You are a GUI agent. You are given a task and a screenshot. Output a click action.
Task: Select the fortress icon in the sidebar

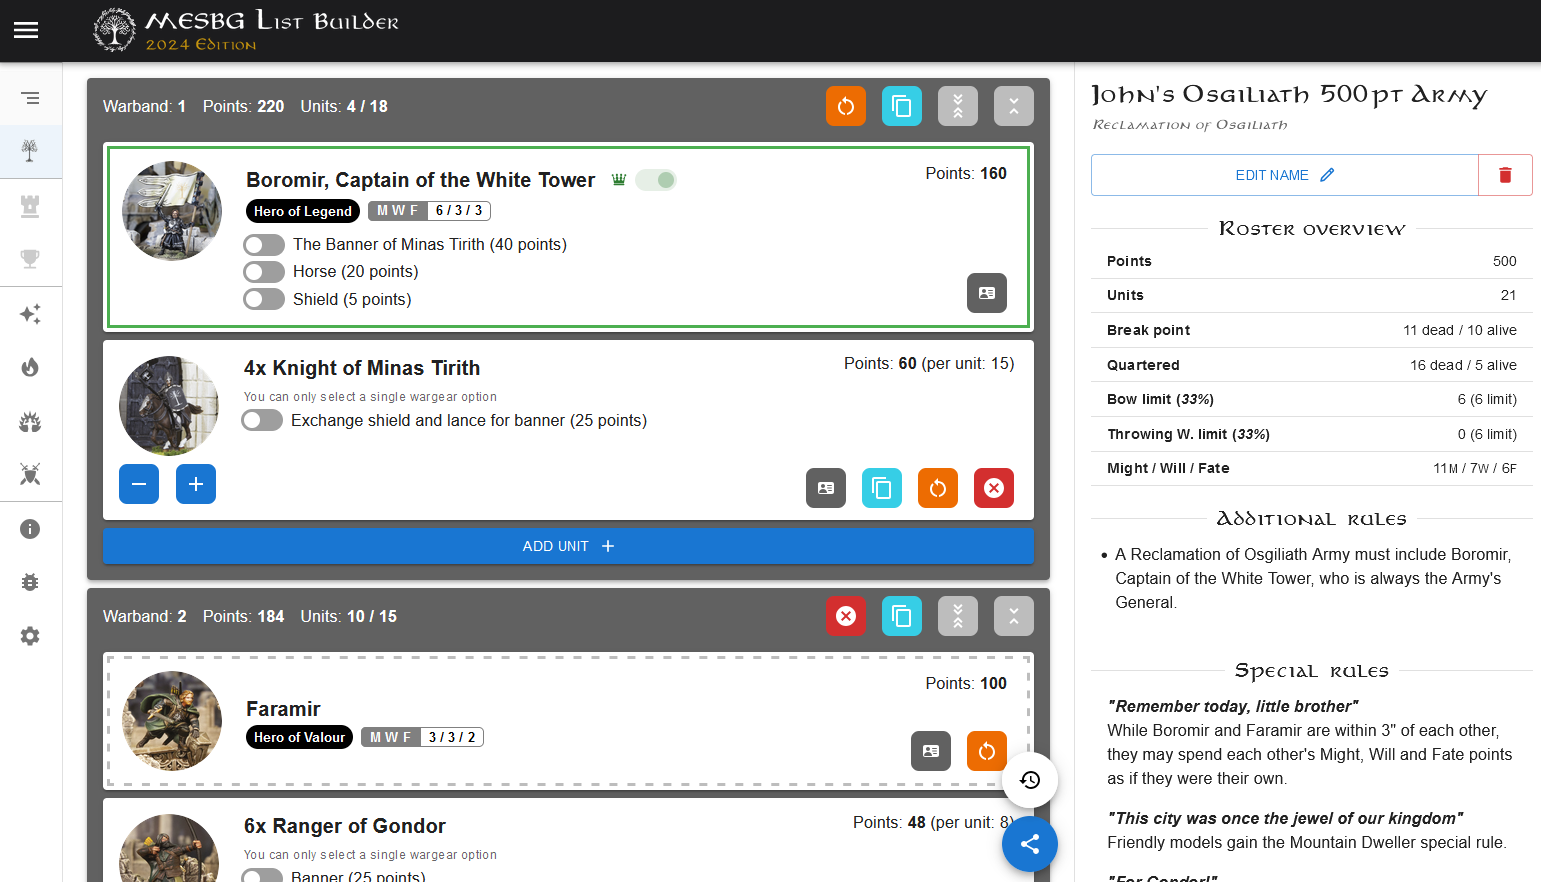coord(30,205)
